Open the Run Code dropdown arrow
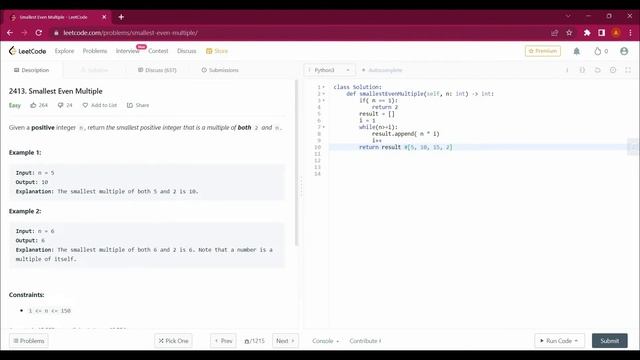 [576, 341]
